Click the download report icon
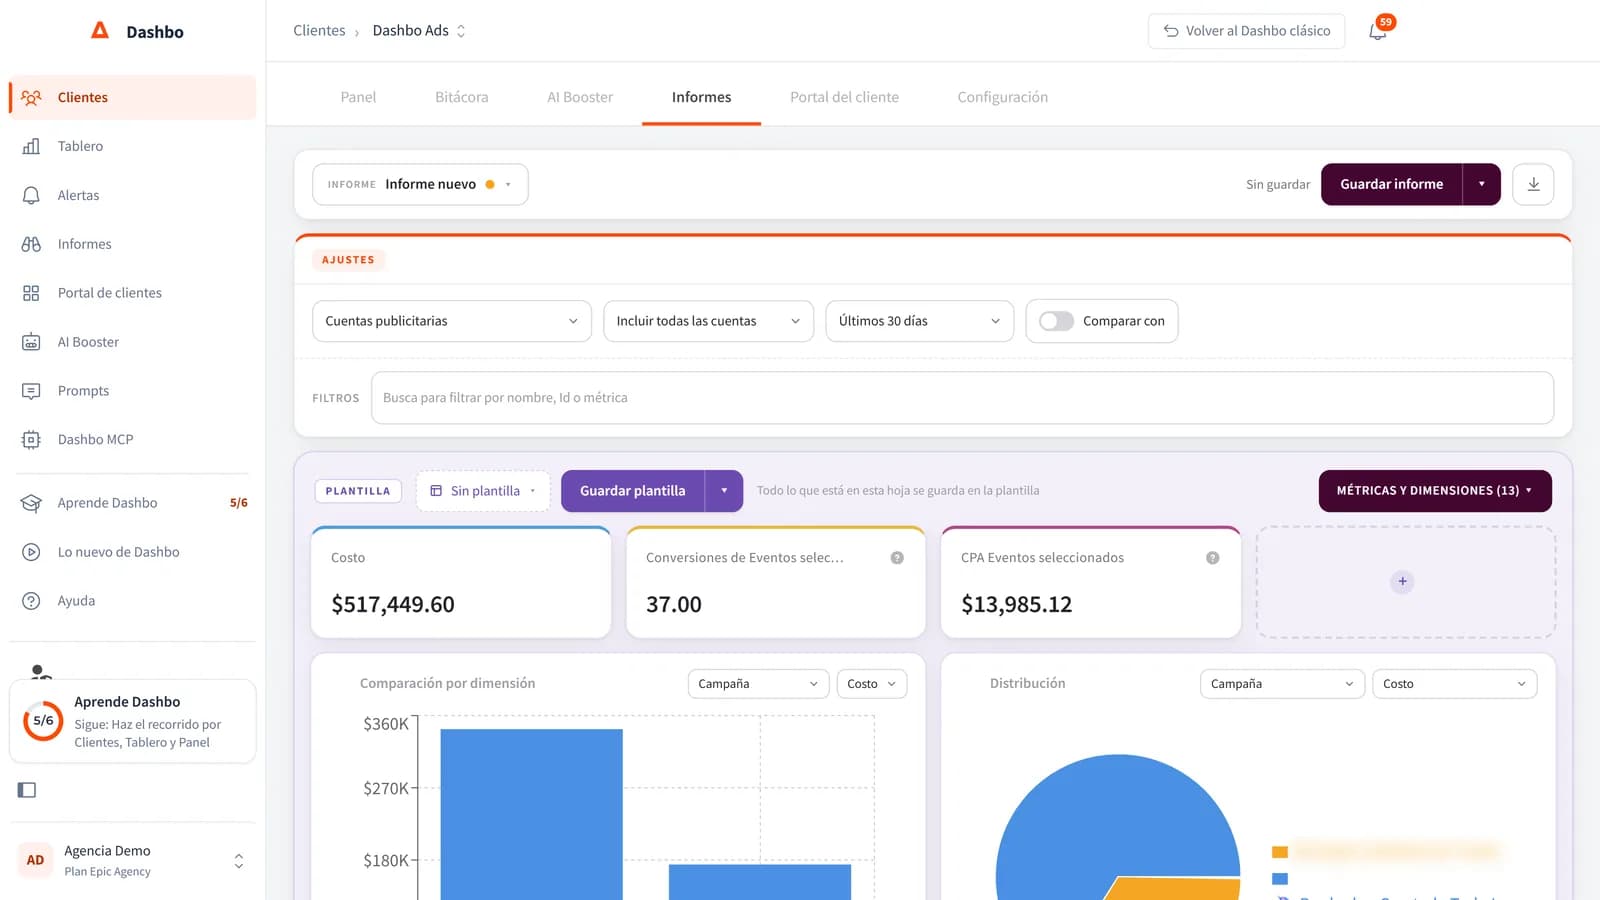Screen dimensions: 1600x900 (x=1533, y=184)
